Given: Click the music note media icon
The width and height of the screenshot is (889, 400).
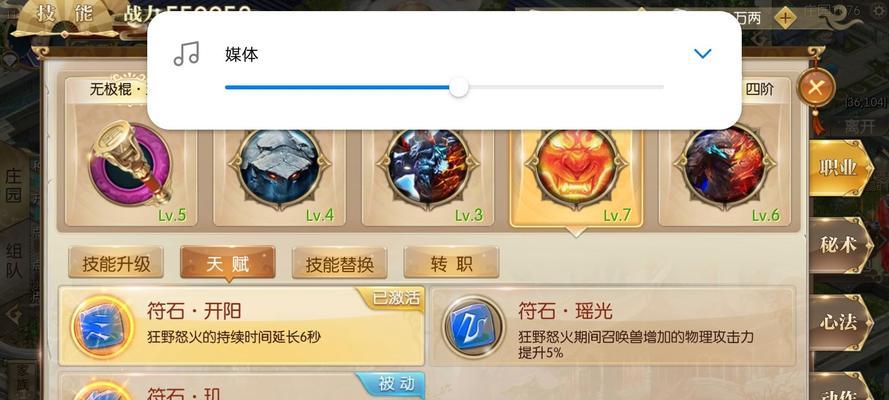Looking at the screenshot, I should [x=187, y=54].
